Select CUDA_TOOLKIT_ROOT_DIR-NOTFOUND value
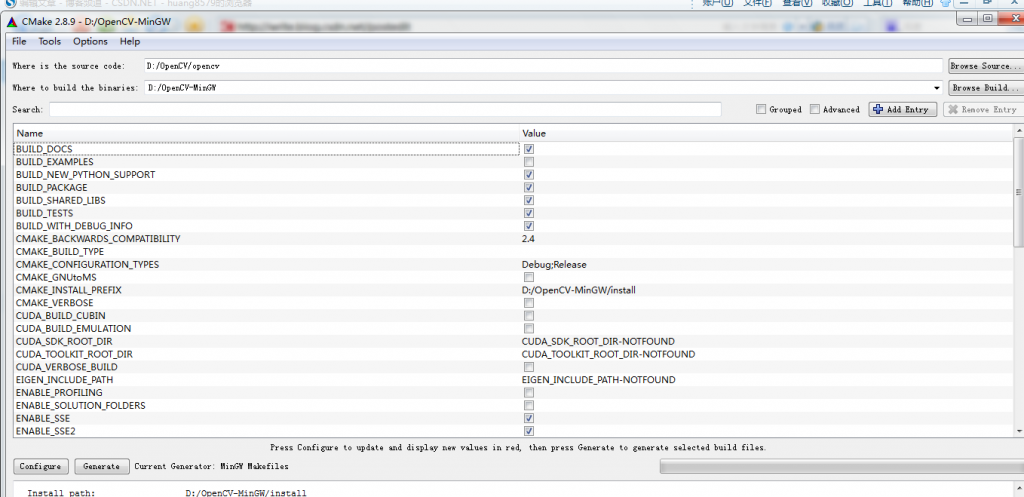 [609, 354]
